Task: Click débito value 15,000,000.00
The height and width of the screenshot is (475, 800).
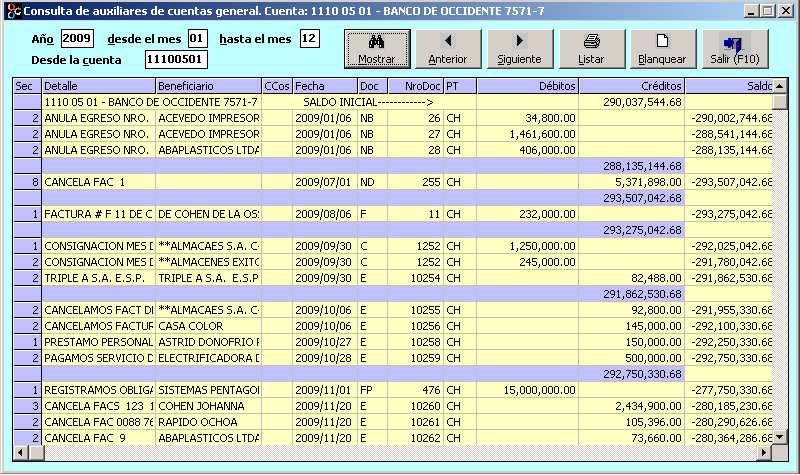Action: coord(540,390)
